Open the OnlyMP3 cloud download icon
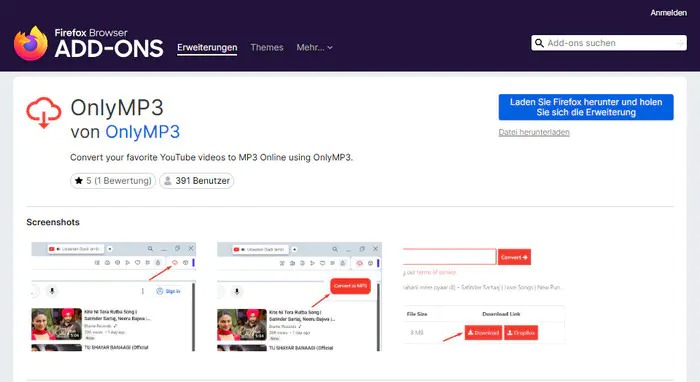700x382 pixels. pyautogui.click(x=44, y=112)
